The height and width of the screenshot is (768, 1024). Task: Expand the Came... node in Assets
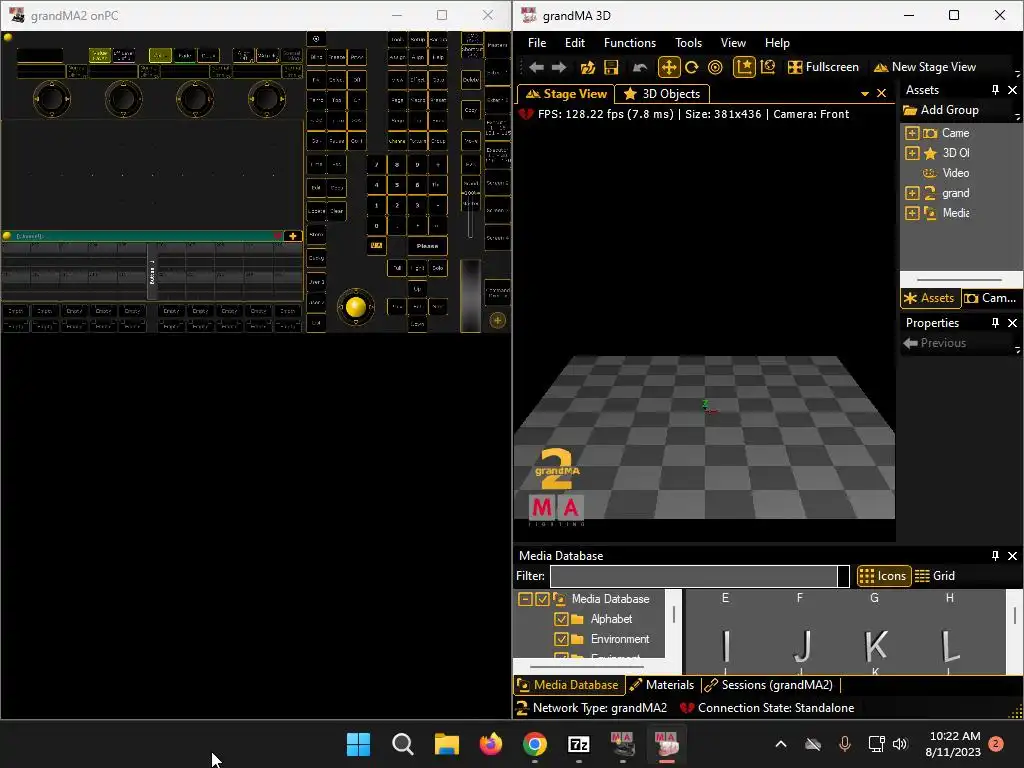point(912,133)
